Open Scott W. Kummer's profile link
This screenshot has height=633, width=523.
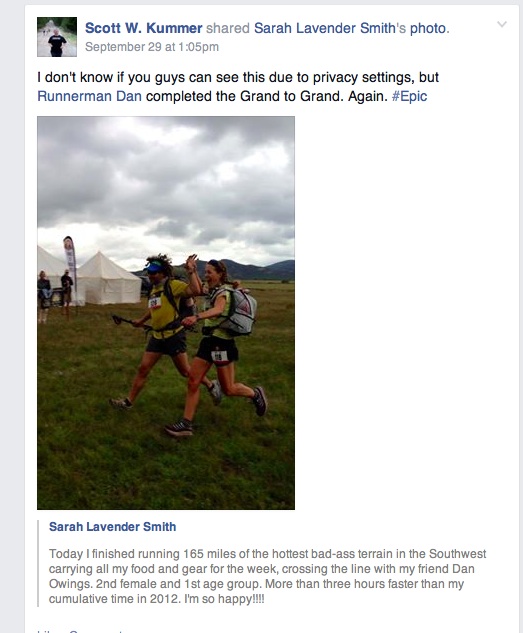tap(144, 28)
